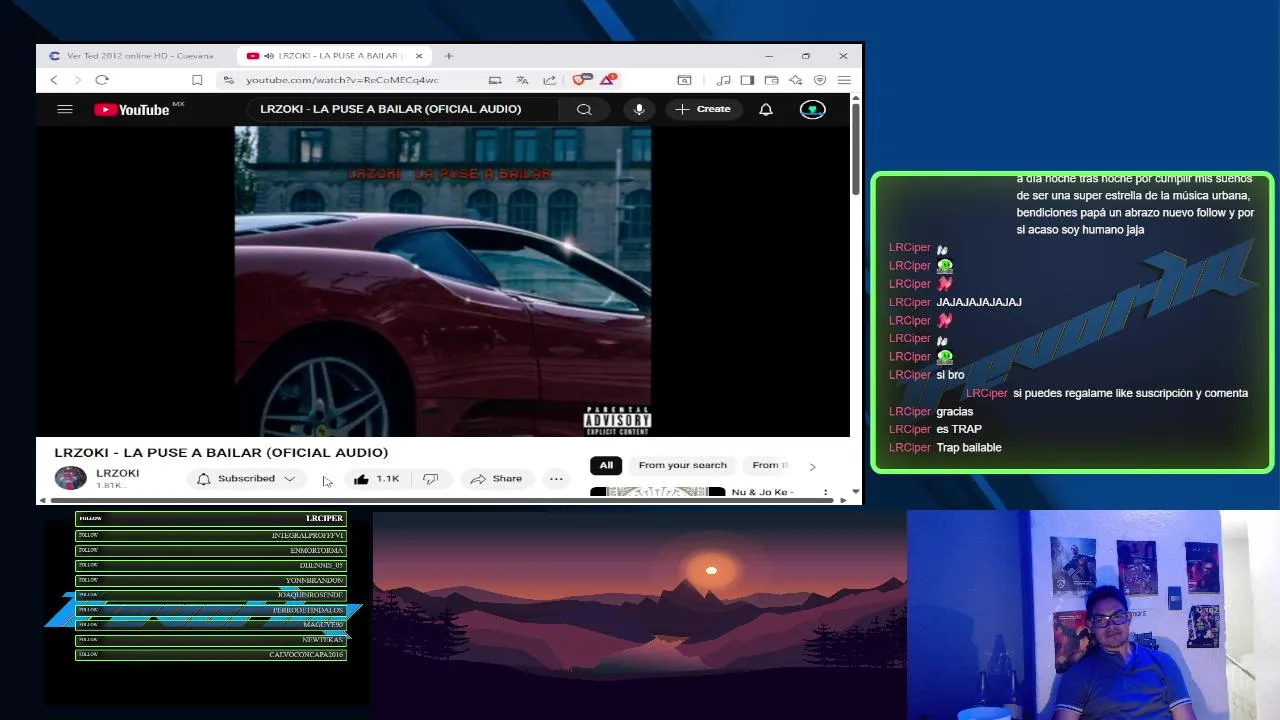1280x720 pixels.
Task: Click the YouTube search magnifier button
Action: 584,109
